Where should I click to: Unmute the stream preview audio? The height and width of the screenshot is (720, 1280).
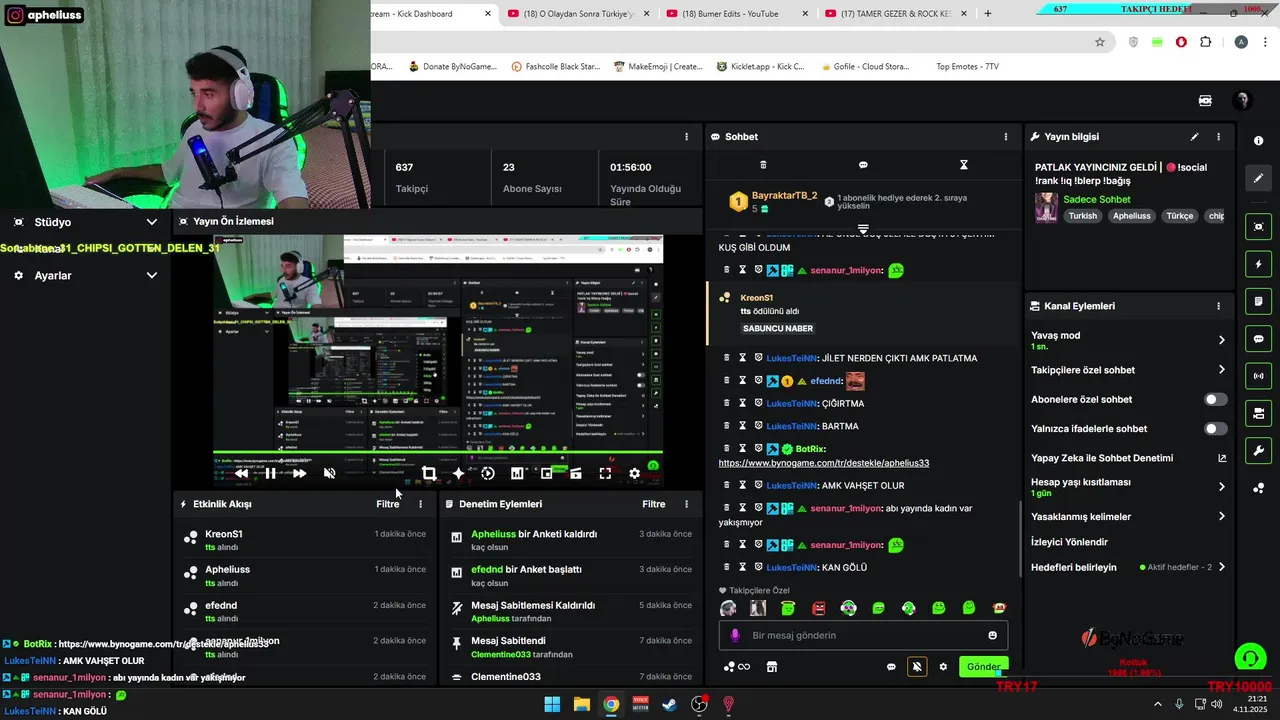click(329, 473)
